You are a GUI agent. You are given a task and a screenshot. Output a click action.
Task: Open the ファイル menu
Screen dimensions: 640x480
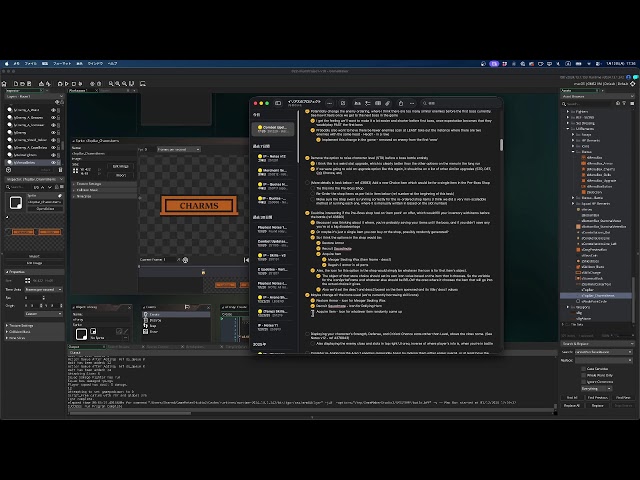click(31, 64)
